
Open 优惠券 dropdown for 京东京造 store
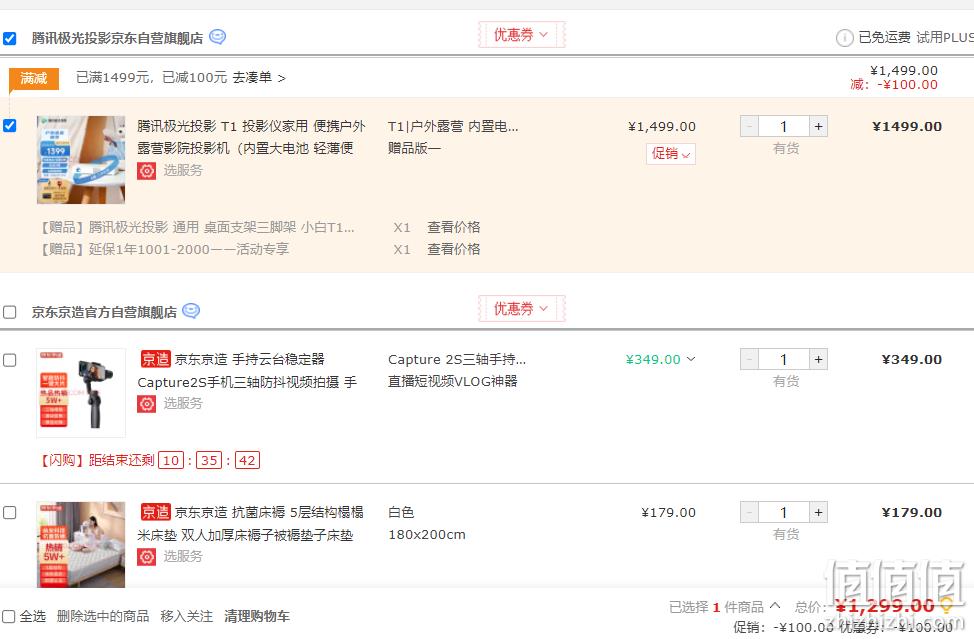pos(521,309)
